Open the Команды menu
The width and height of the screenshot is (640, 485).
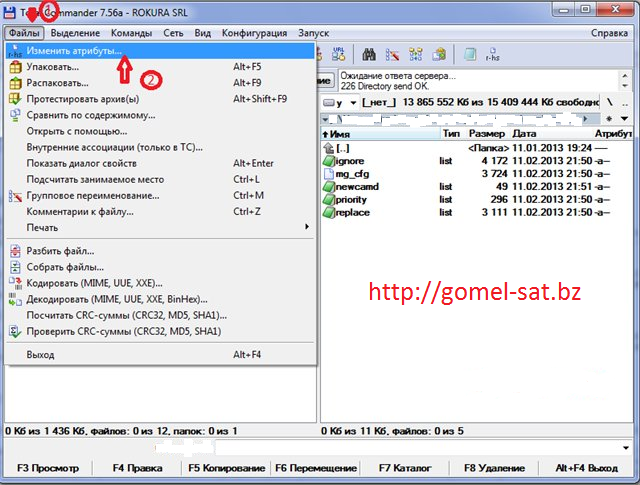(x=131, y=33)
